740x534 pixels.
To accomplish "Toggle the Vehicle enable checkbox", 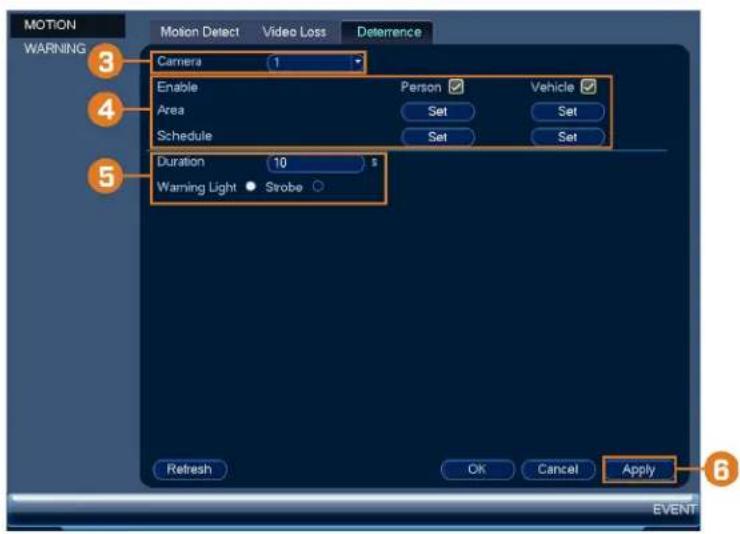I will pyautogui.click(x=588, y=86).
